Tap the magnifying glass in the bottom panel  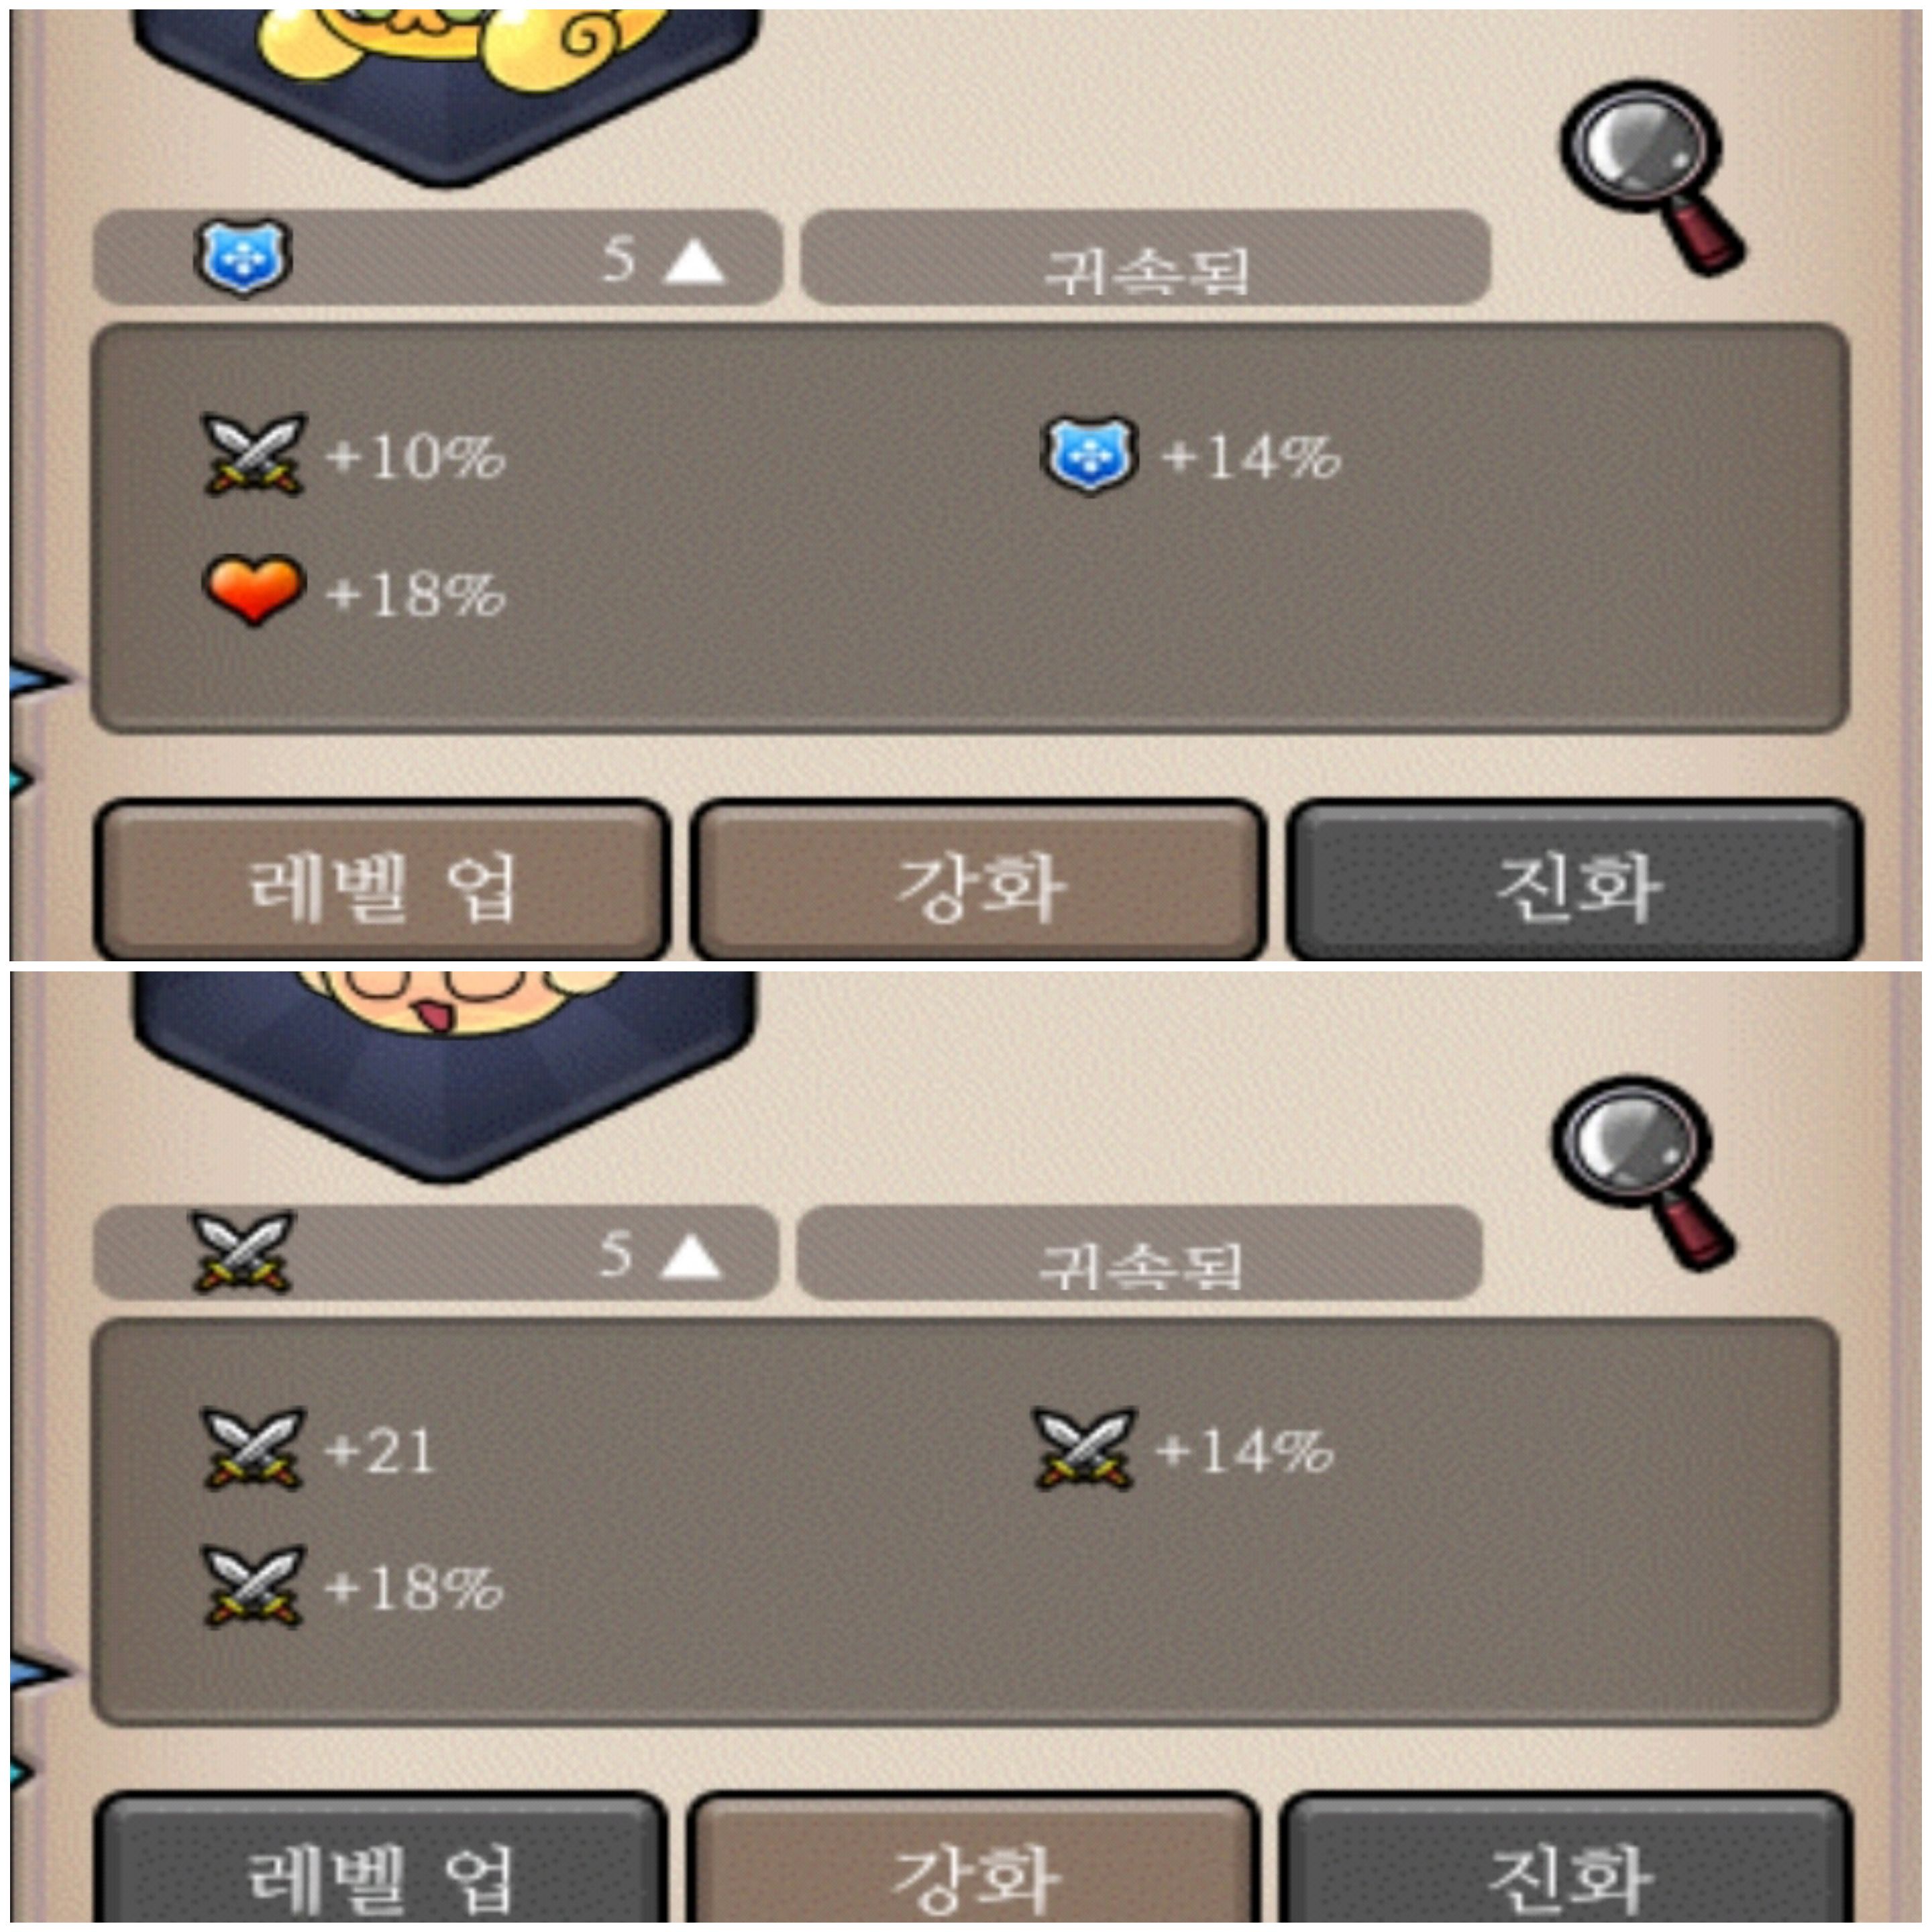click(x=1643, y=1173)
